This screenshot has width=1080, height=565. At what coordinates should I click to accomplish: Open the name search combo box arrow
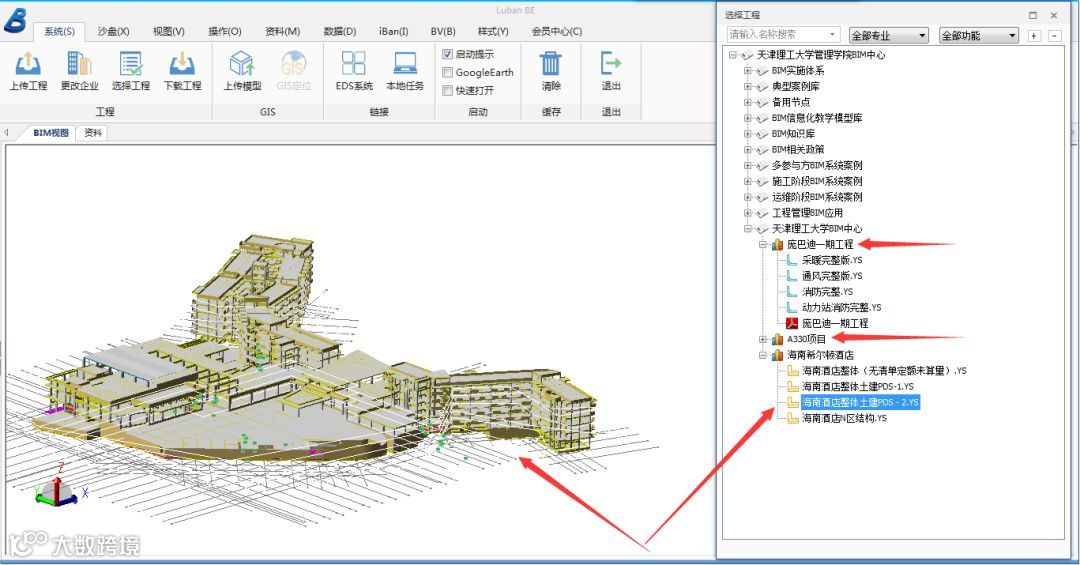832,34
